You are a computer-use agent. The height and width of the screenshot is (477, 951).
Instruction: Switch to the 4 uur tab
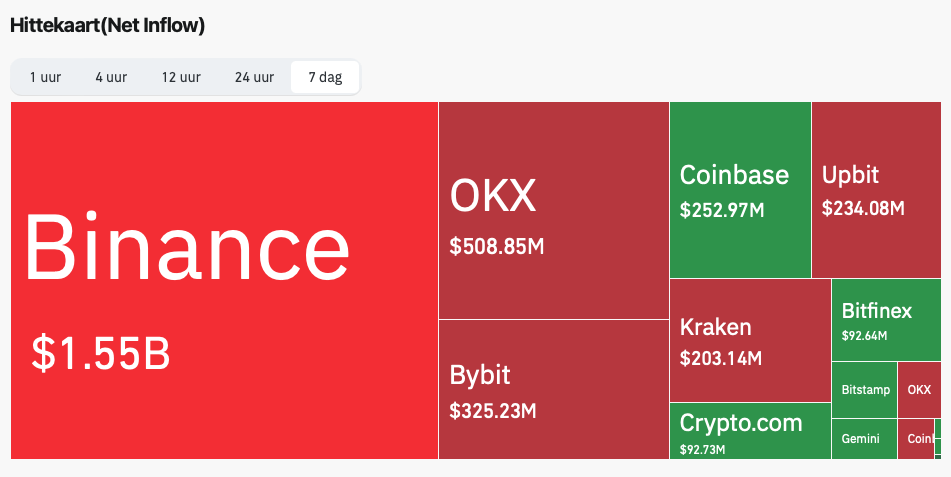[x=111, y=78]
